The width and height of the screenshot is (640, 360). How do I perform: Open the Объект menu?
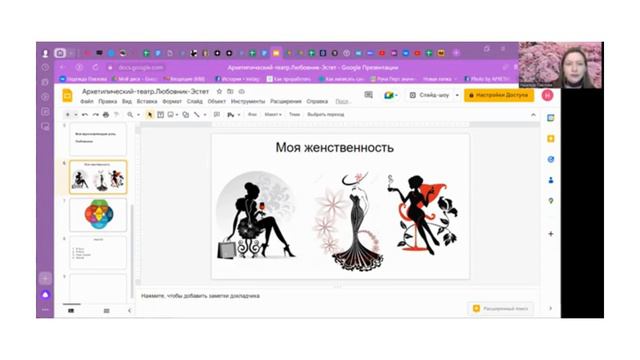pos(217,101)
